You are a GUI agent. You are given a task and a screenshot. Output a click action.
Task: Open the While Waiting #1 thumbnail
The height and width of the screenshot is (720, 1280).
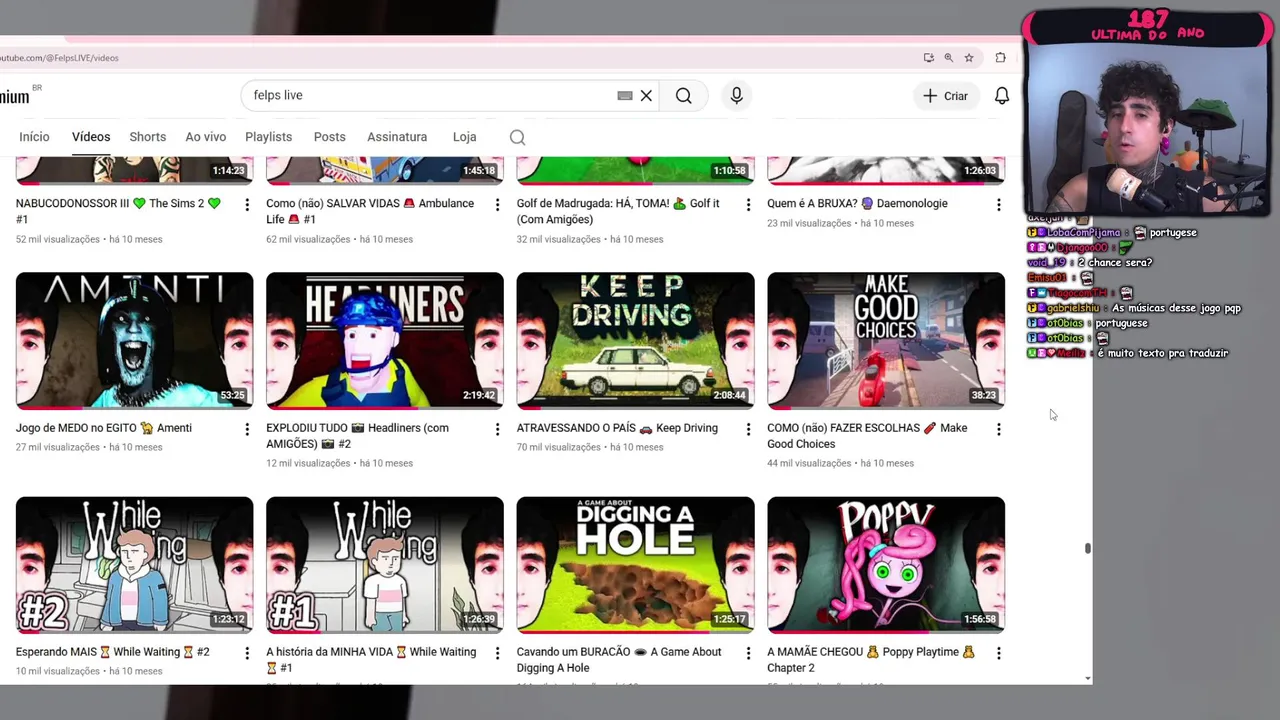pyautogui.click(x=385, y=564)
